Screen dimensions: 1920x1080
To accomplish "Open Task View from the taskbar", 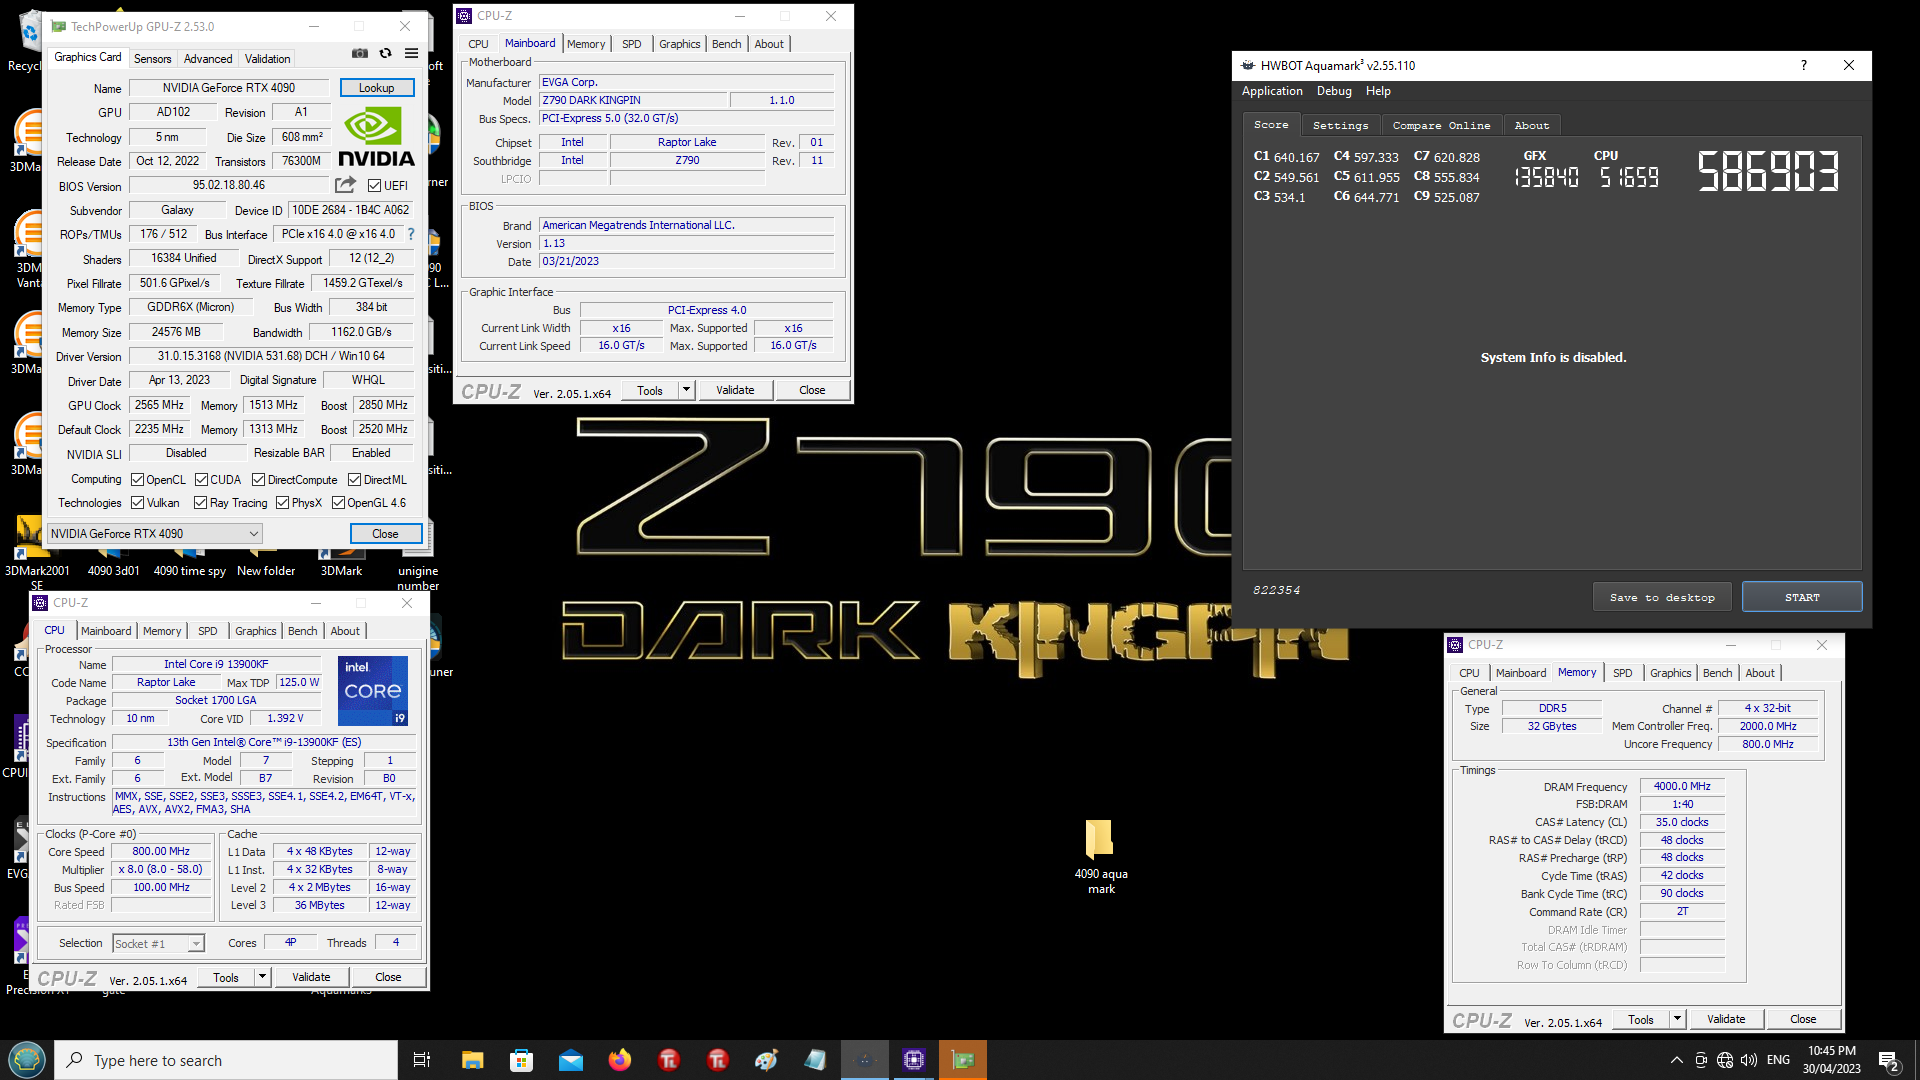I will (x=421, y=1060).
